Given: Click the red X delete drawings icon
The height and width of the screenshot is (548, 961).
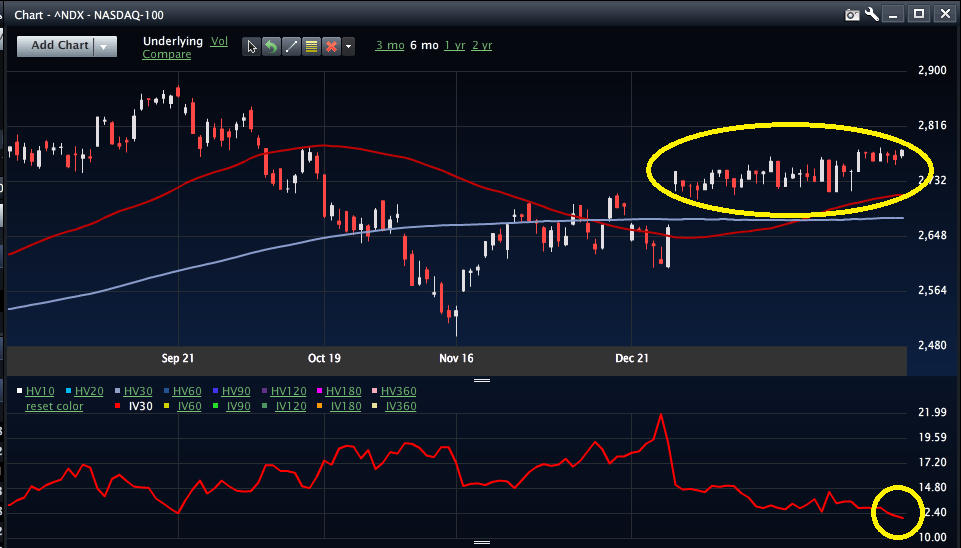Looking at the screenshot, I should [331, 46].
